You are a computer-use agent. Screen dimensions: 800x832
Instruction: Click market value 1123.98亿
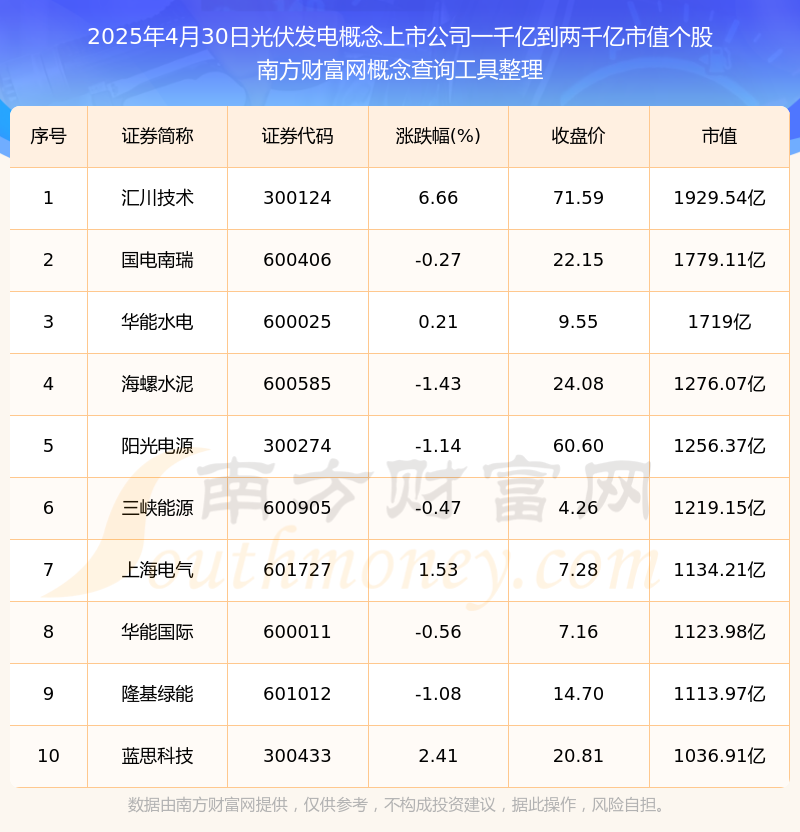click(719, 632)
